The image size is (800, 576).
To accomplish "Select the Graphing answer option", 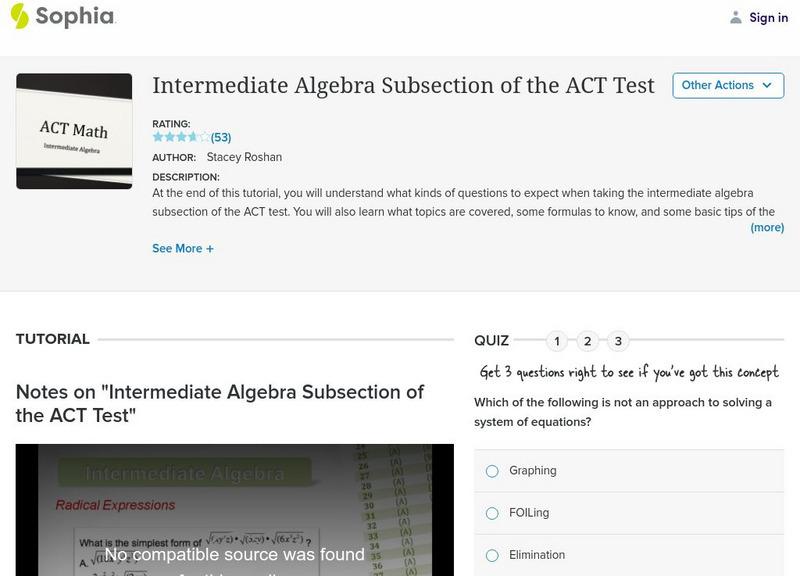I will point(492,471).
